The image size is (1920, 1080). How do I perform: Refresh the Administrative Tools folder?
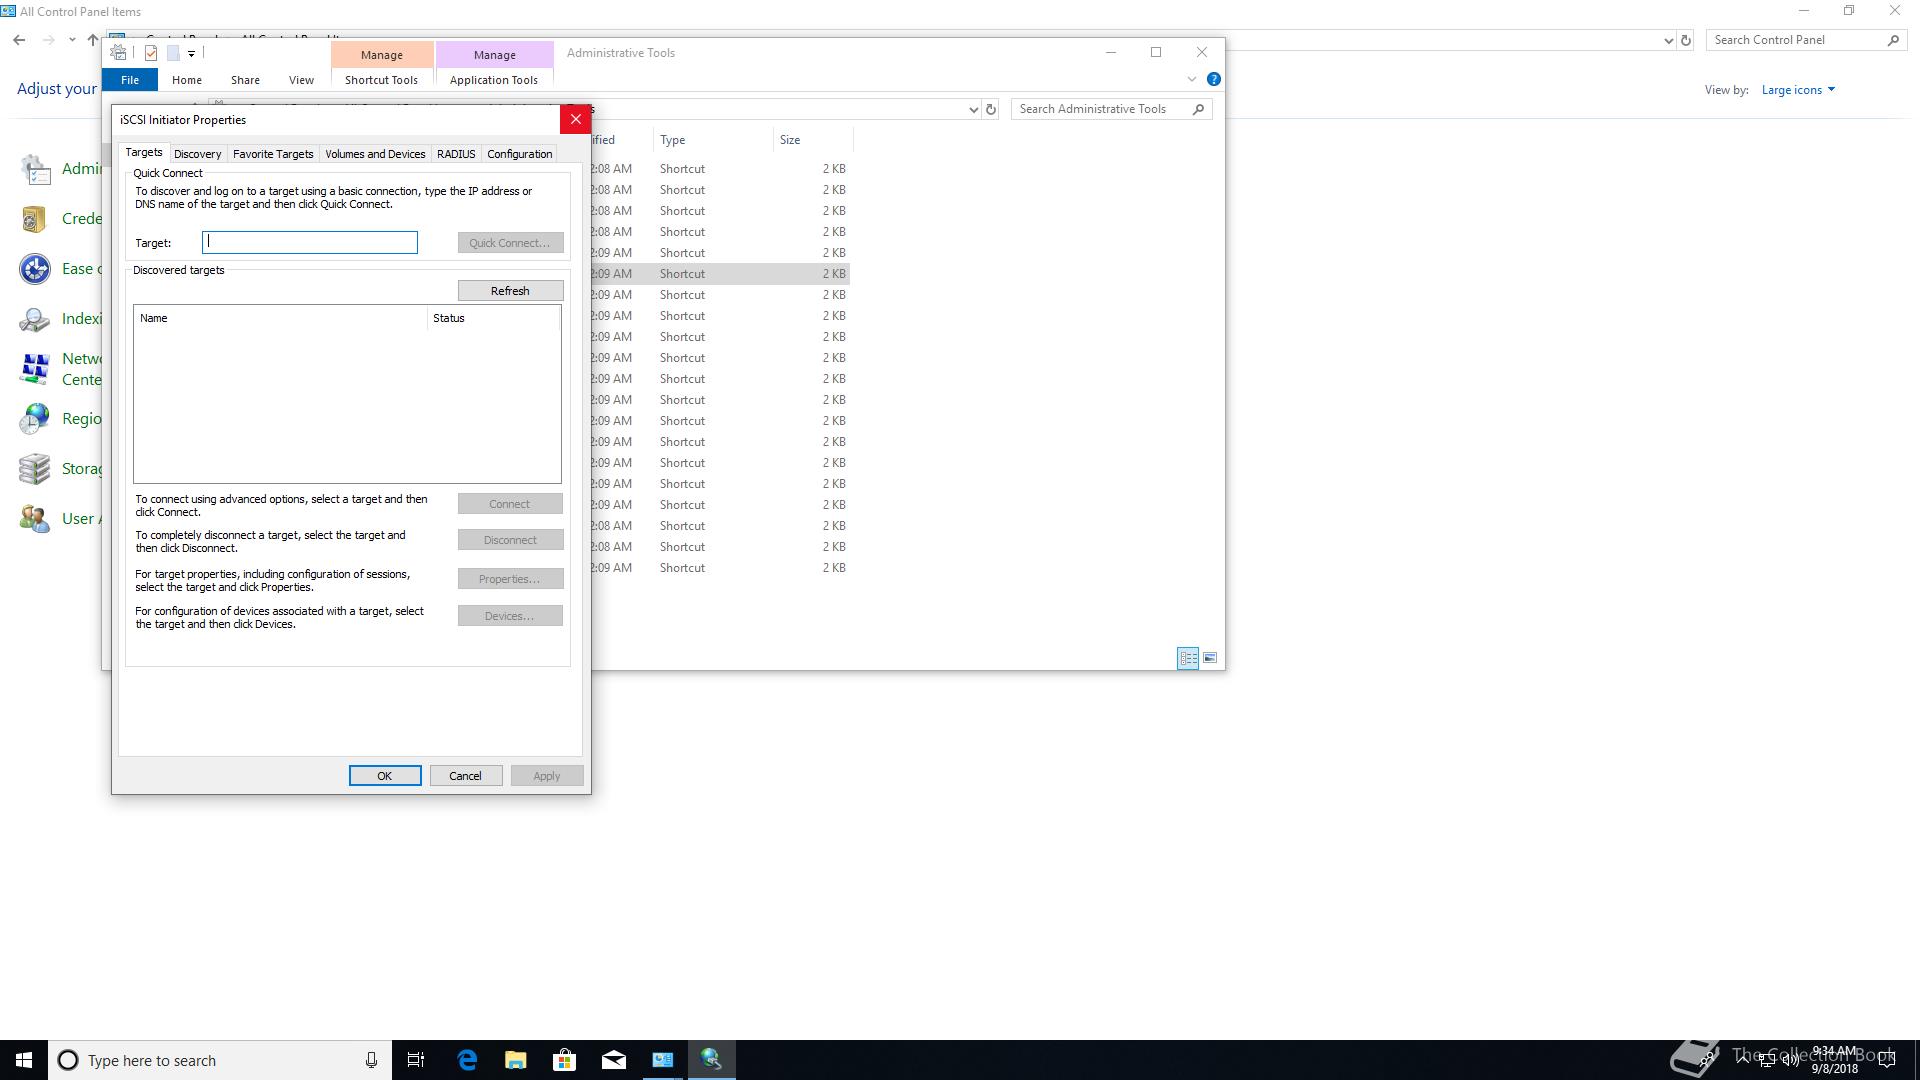click(x=991, y=110)
